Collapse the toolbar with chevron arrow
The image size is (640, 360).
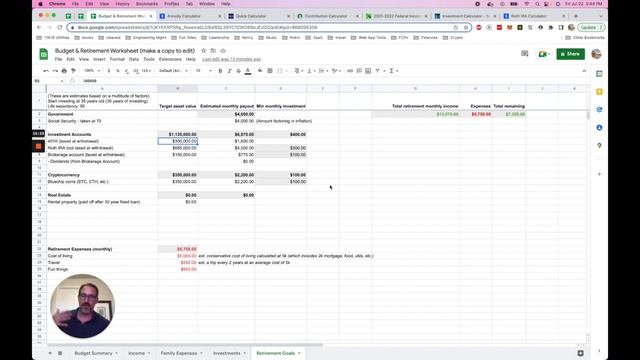click(584, 71)
